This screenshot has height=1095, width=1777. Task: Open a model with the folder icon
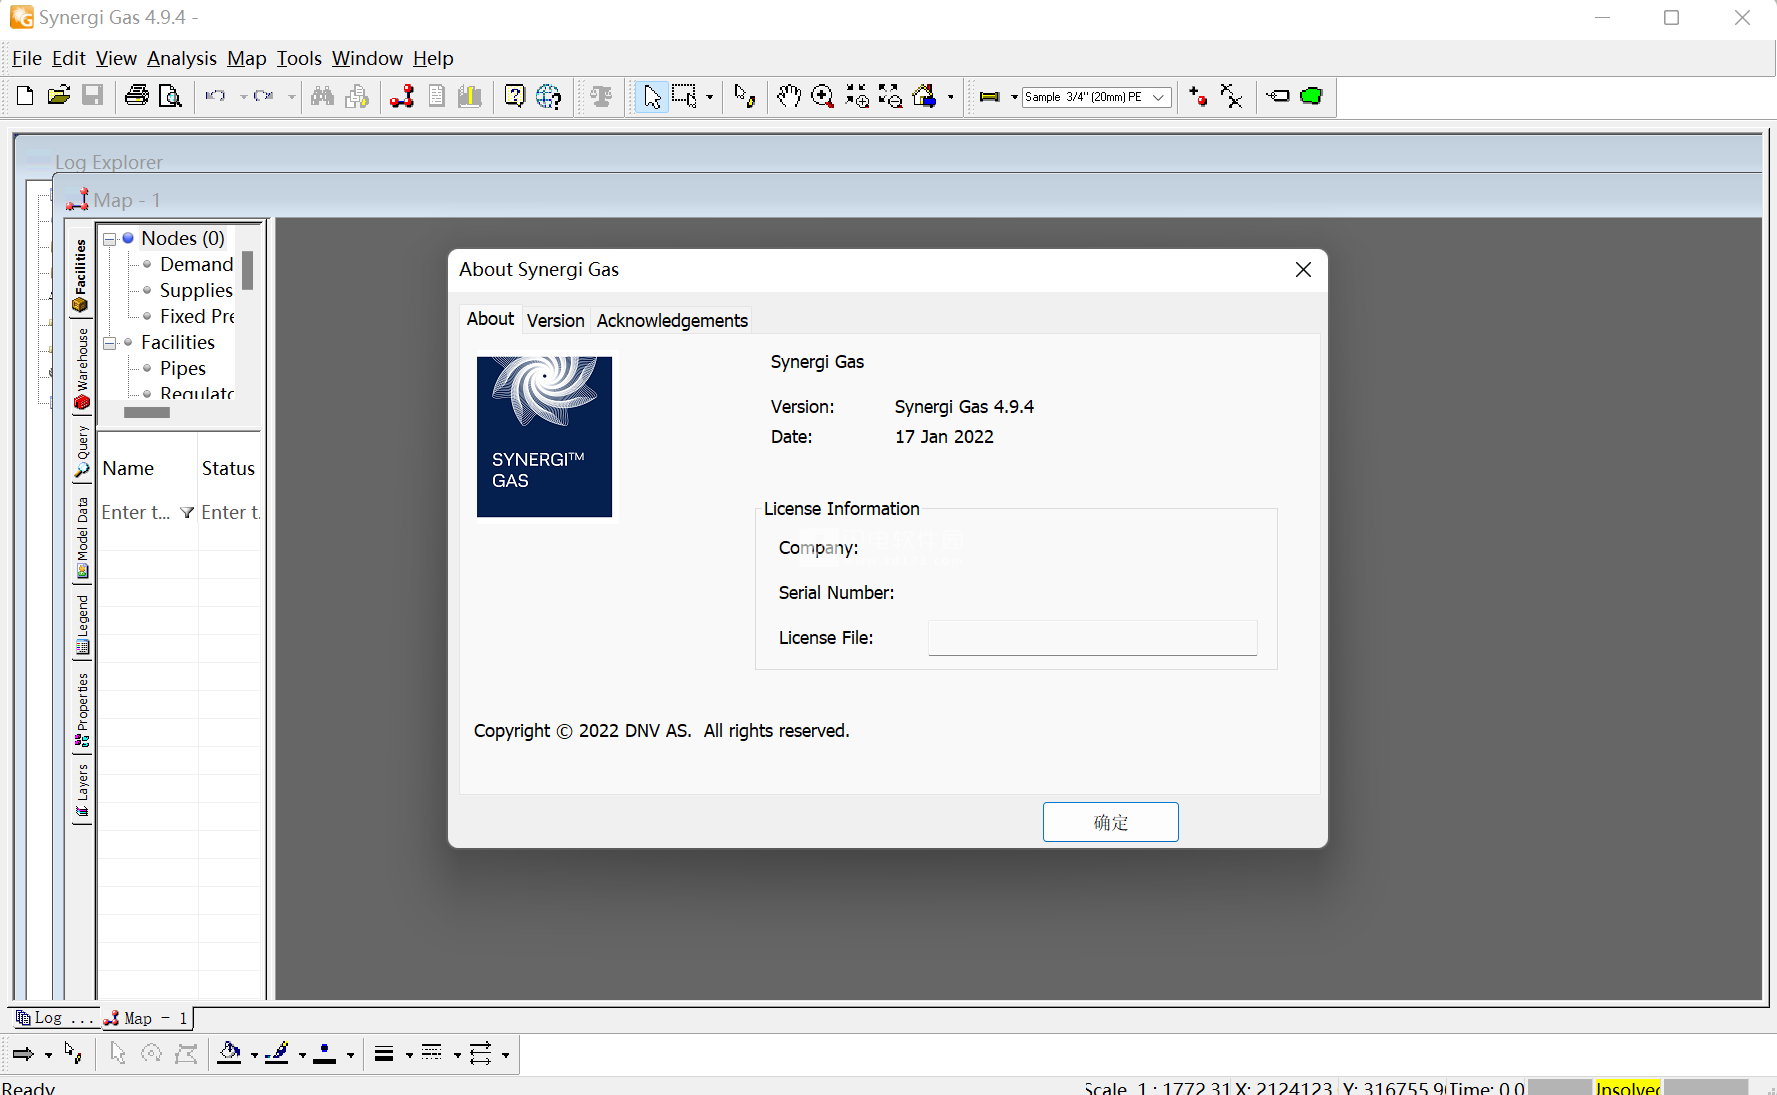point(59,96)
